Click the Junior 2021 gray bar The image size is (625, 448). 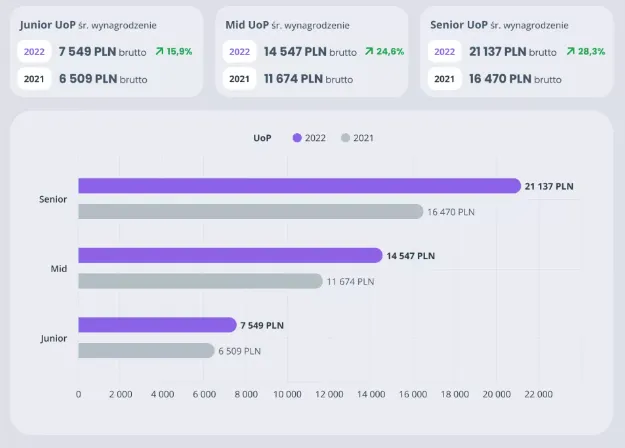146,351
